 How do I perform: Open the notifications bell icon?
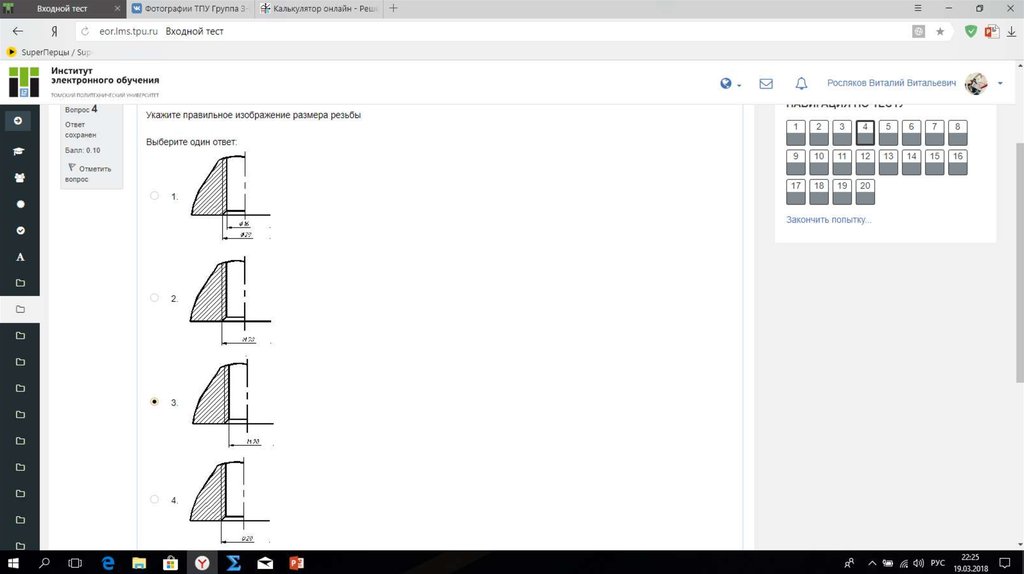tap(801, 84)
